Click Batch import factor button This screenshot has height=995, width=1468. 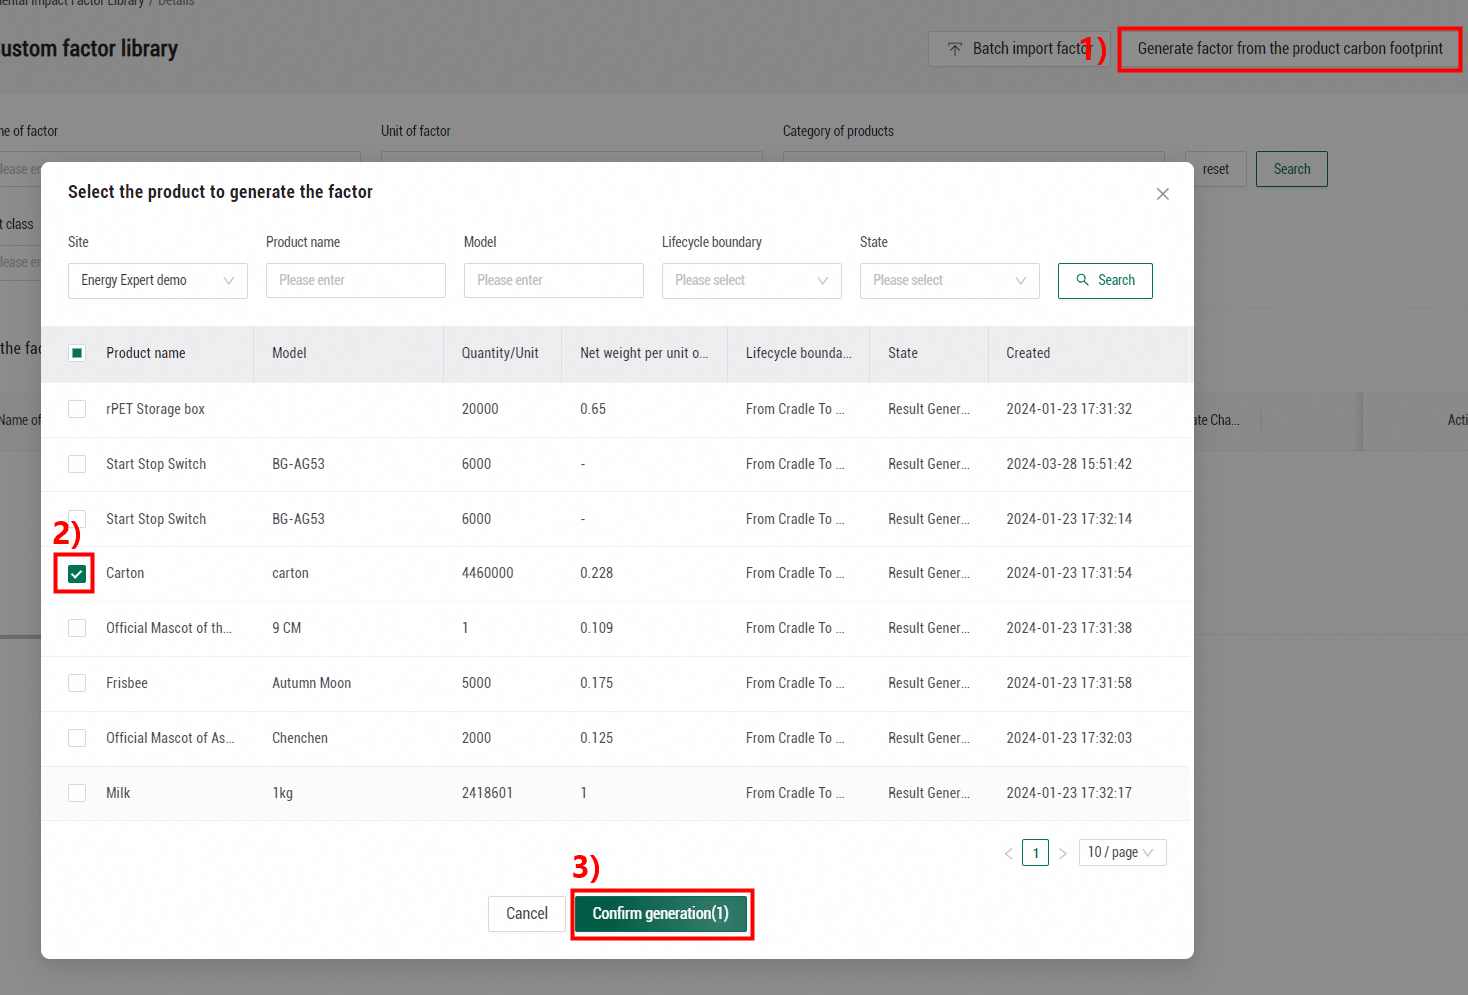(x=1018, y=49)
